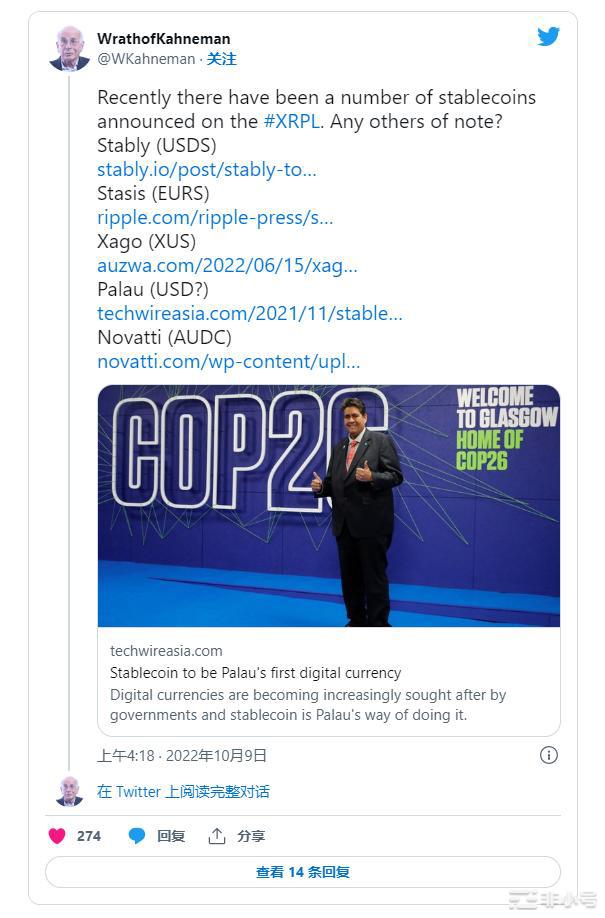Open the stably.io/post/stably-to… link
605x918 pixels.
click(x=206, y=169)
